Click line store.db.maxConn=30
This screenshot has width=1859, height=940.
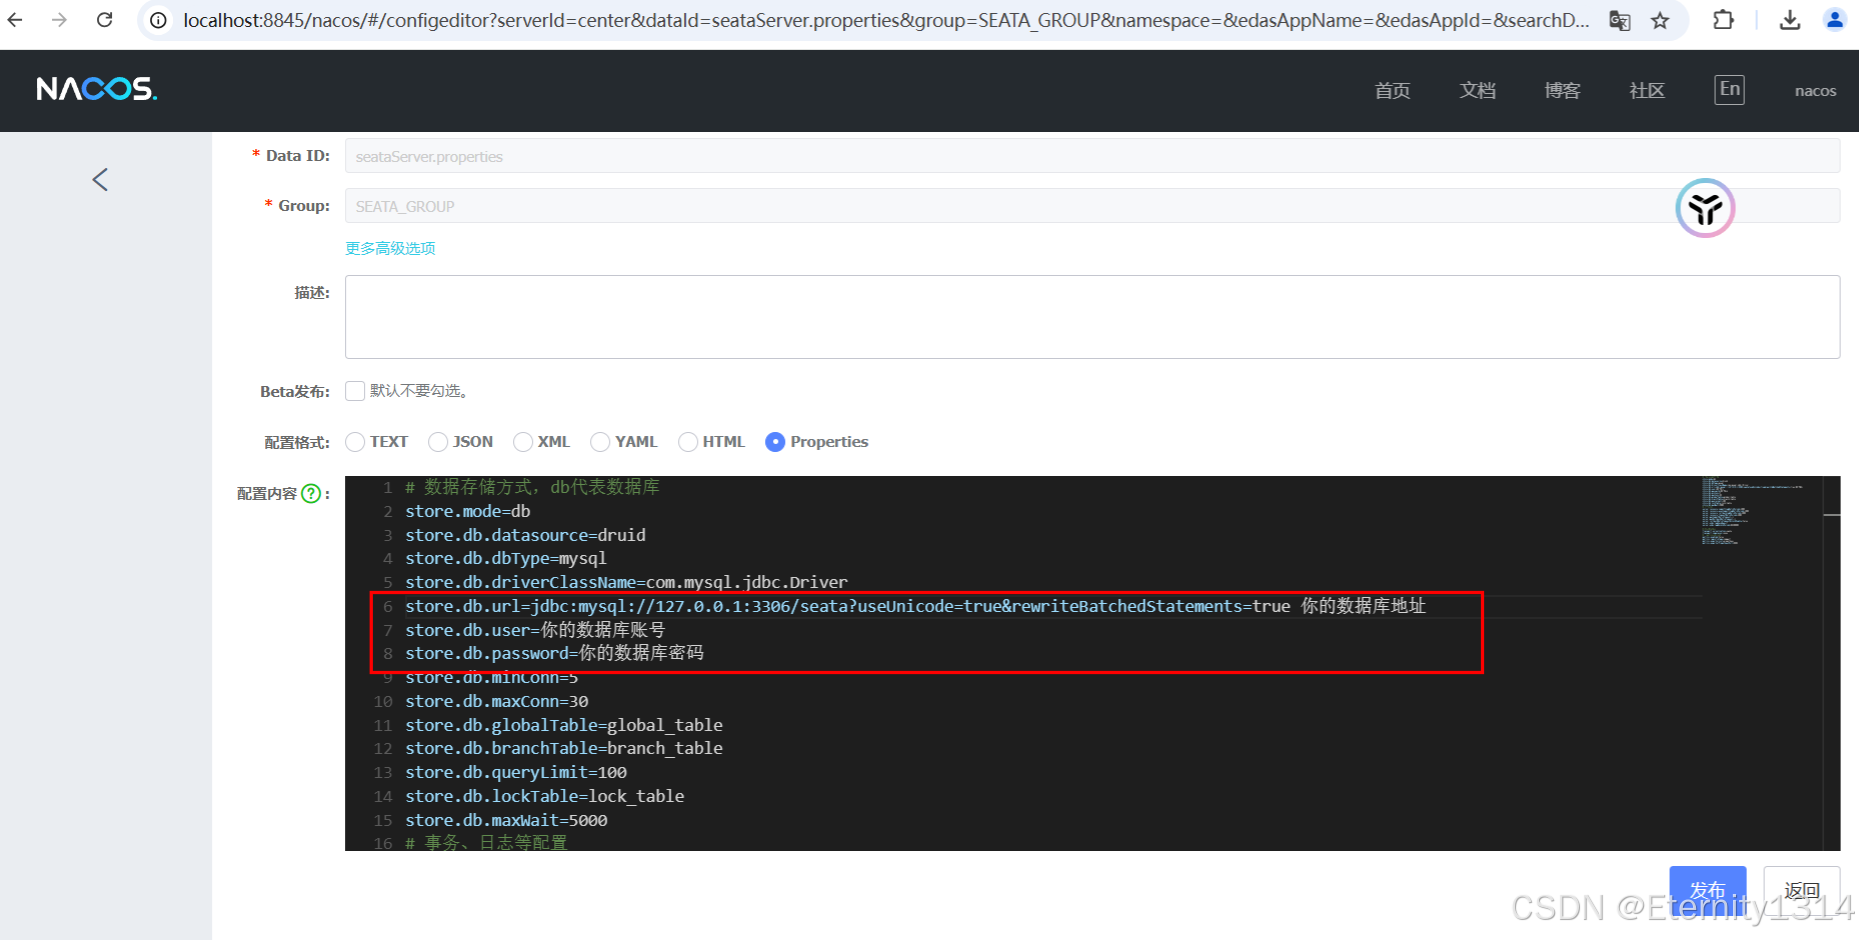coord(497,701)
